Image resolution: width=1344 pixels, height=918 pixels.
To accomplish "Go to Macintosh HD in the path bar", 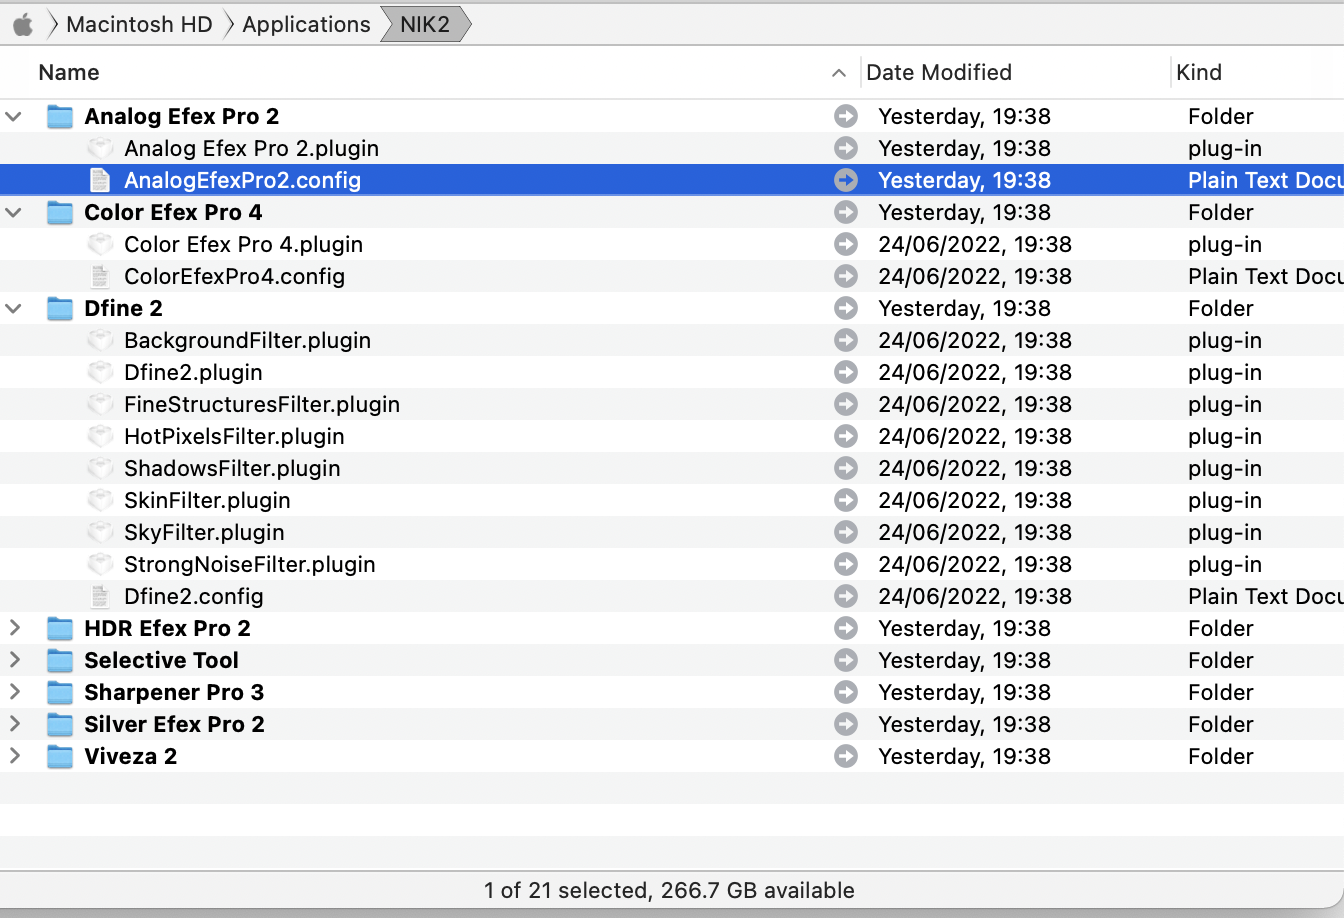I will click(x=139, y=24).
